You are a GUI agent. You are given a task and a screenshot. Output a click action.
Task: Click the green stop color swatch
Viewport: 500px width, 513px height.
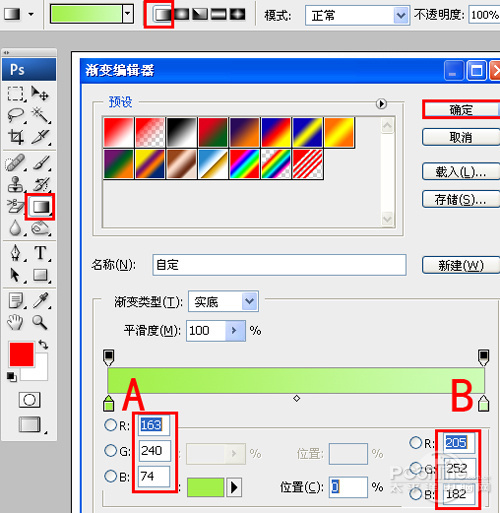click(x=205, y=487)
